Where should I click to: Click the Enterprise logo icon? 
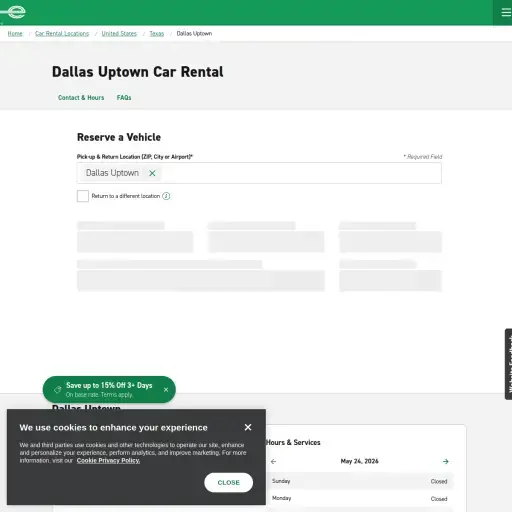point(15,12)
